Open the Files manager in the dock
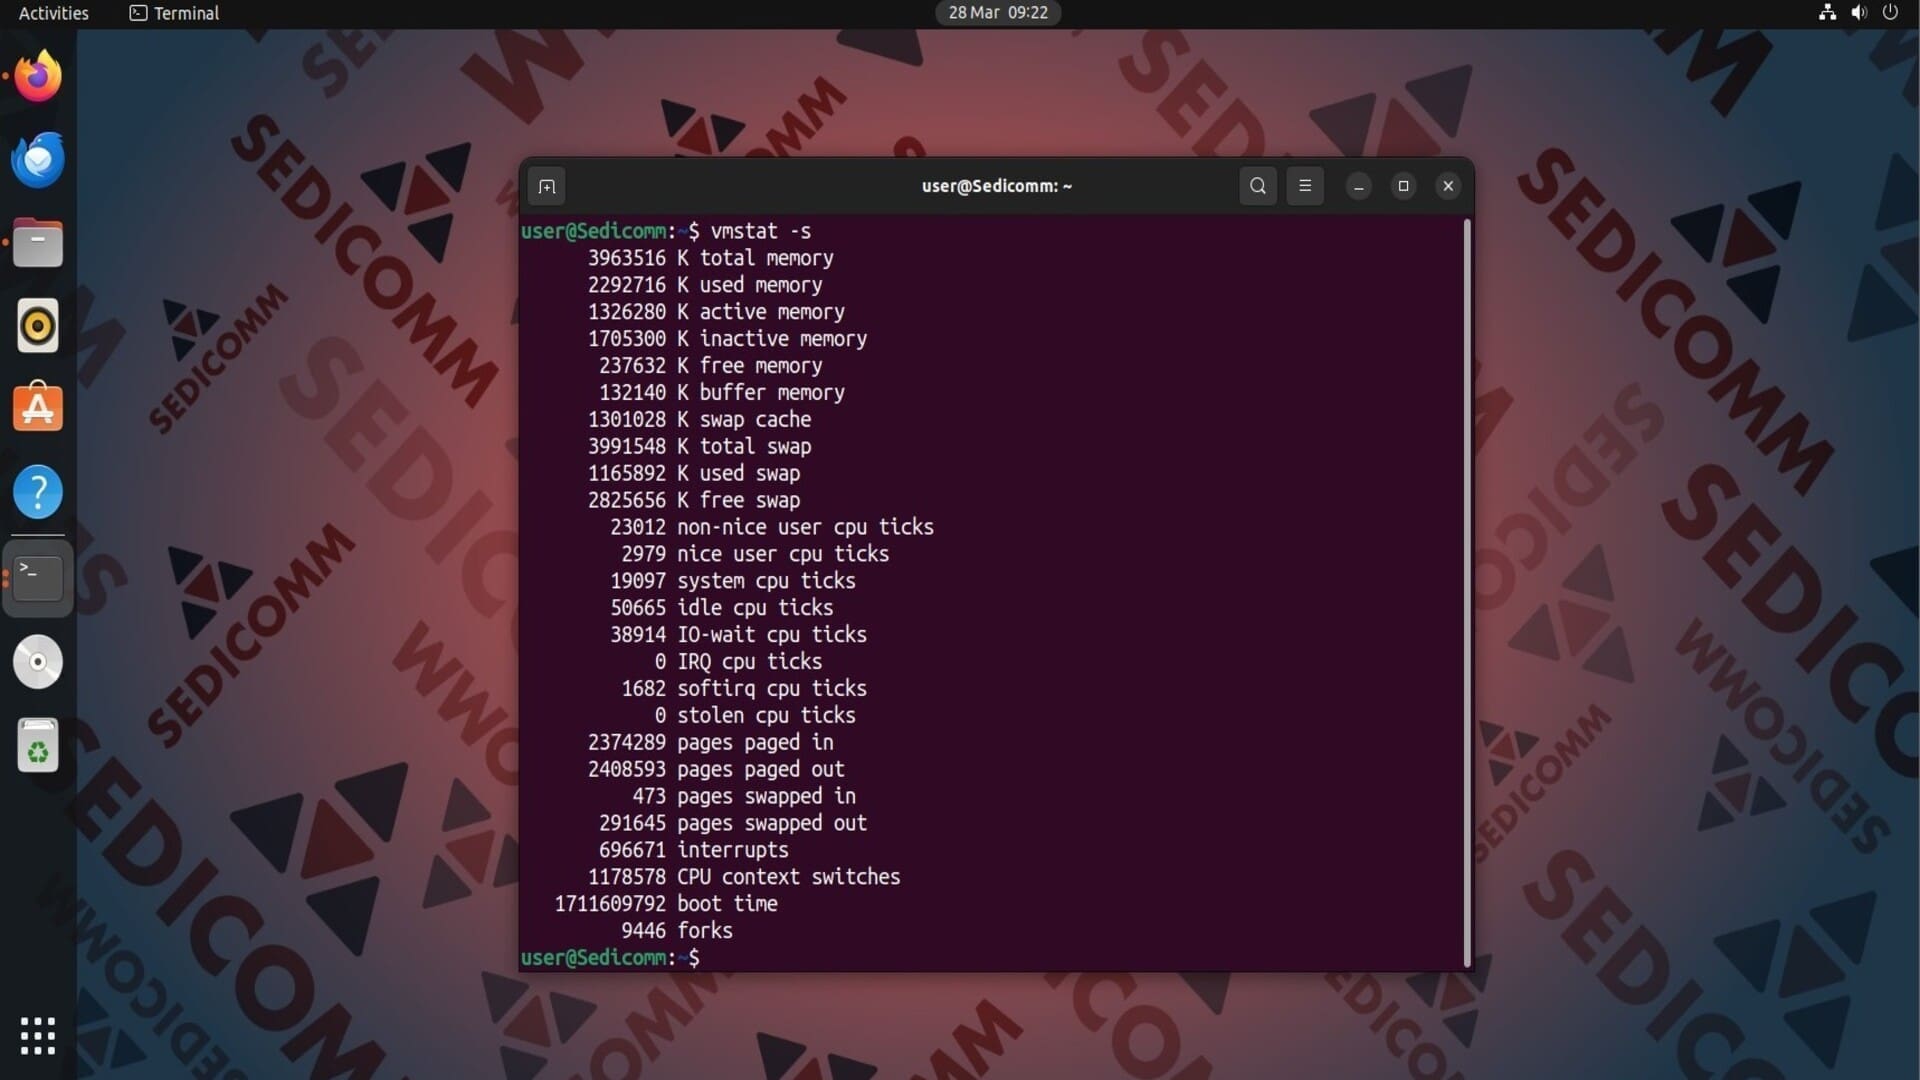 (38, 243)
